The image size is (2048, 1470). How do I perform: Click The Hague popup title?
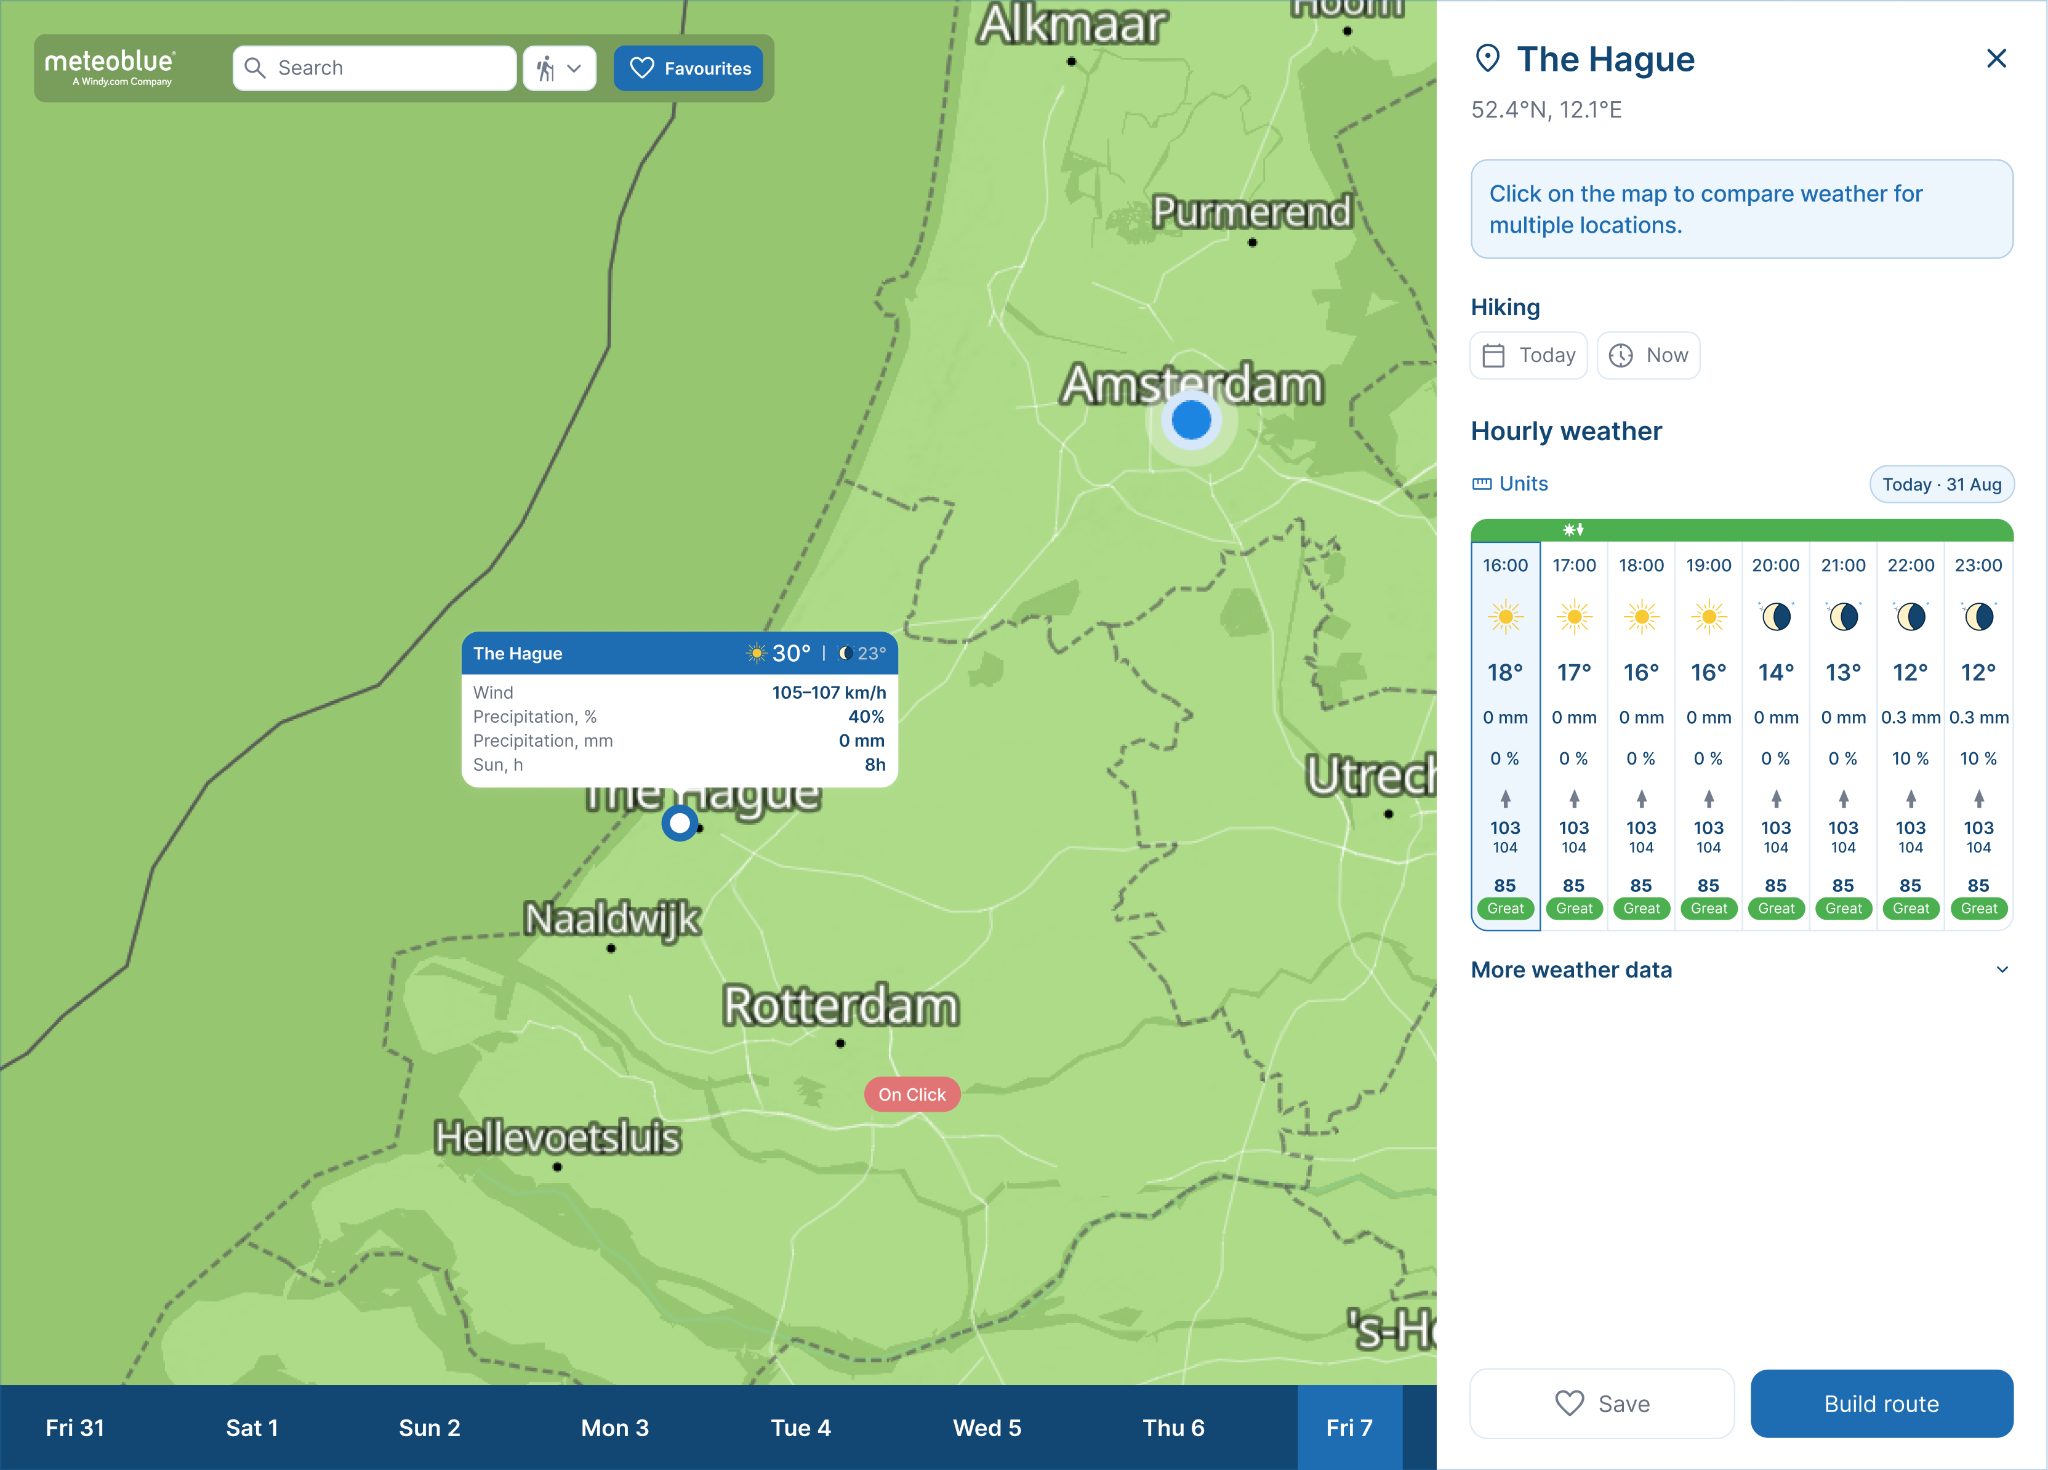(x=517, y=653)
